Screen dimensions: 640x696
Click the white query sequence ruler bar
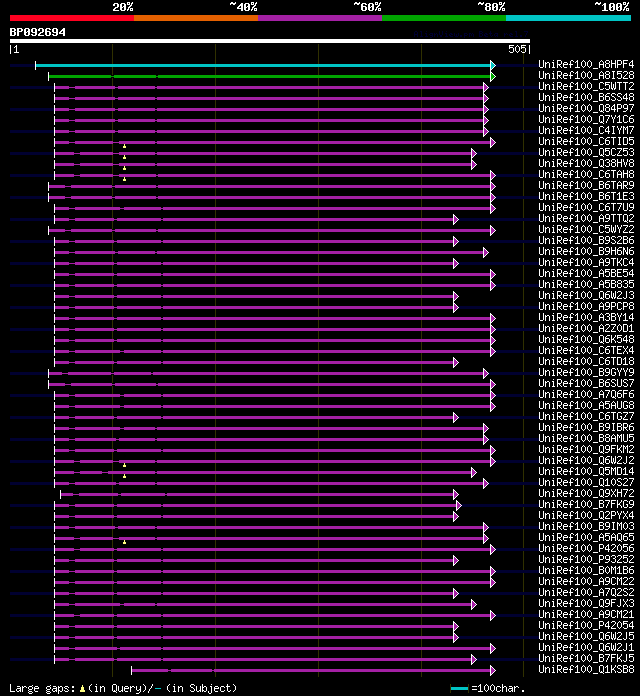(270, 41)
